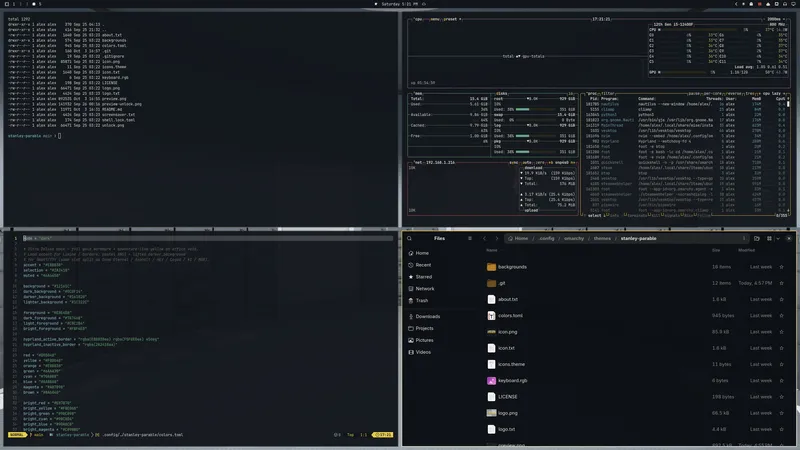Star the backgrounds folder
This screenshot has height=450, width=800.
[781, 267]
